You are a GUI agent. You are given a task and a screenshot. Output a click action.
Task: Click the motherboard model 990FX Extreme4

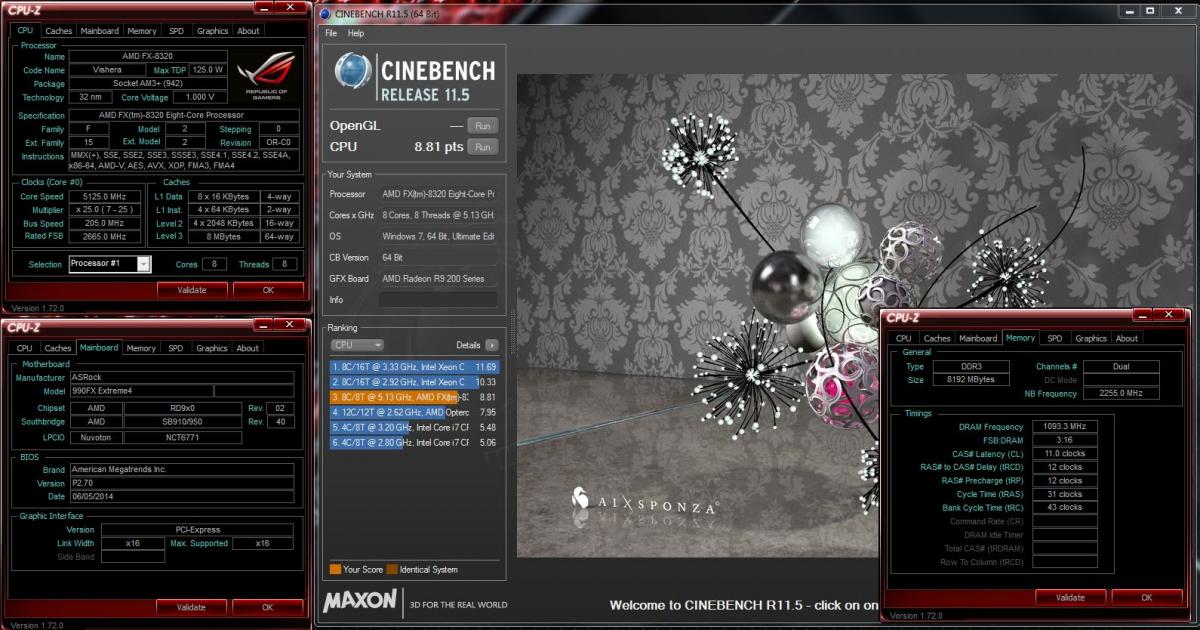coord(141,392)
